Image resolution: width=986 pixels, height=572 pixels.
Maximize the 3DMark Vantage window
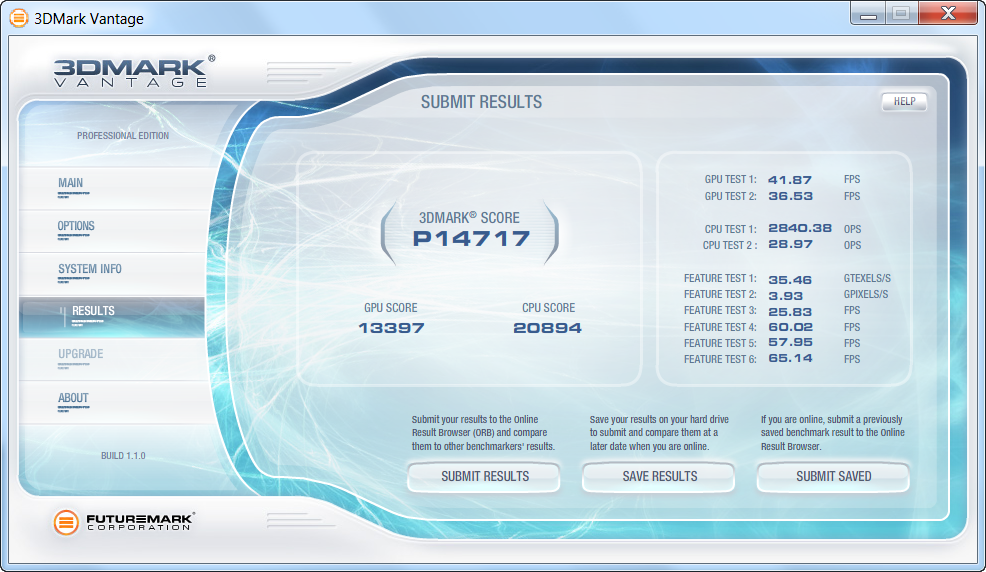coord(902,13)
